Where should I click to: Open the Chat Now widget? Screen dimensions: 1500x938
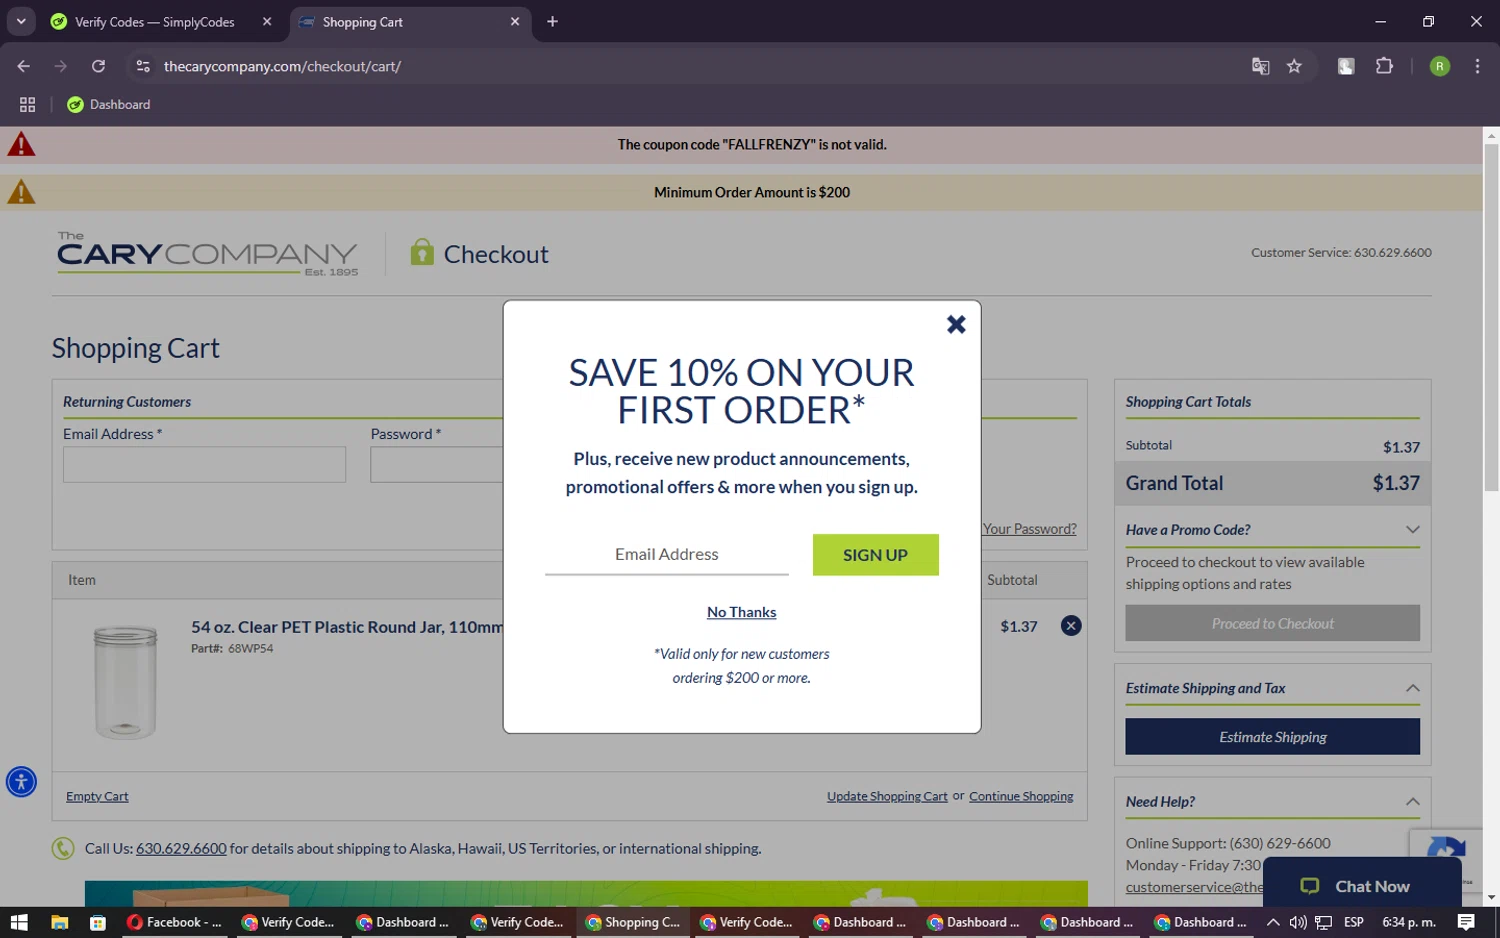tap(1362, 886)
